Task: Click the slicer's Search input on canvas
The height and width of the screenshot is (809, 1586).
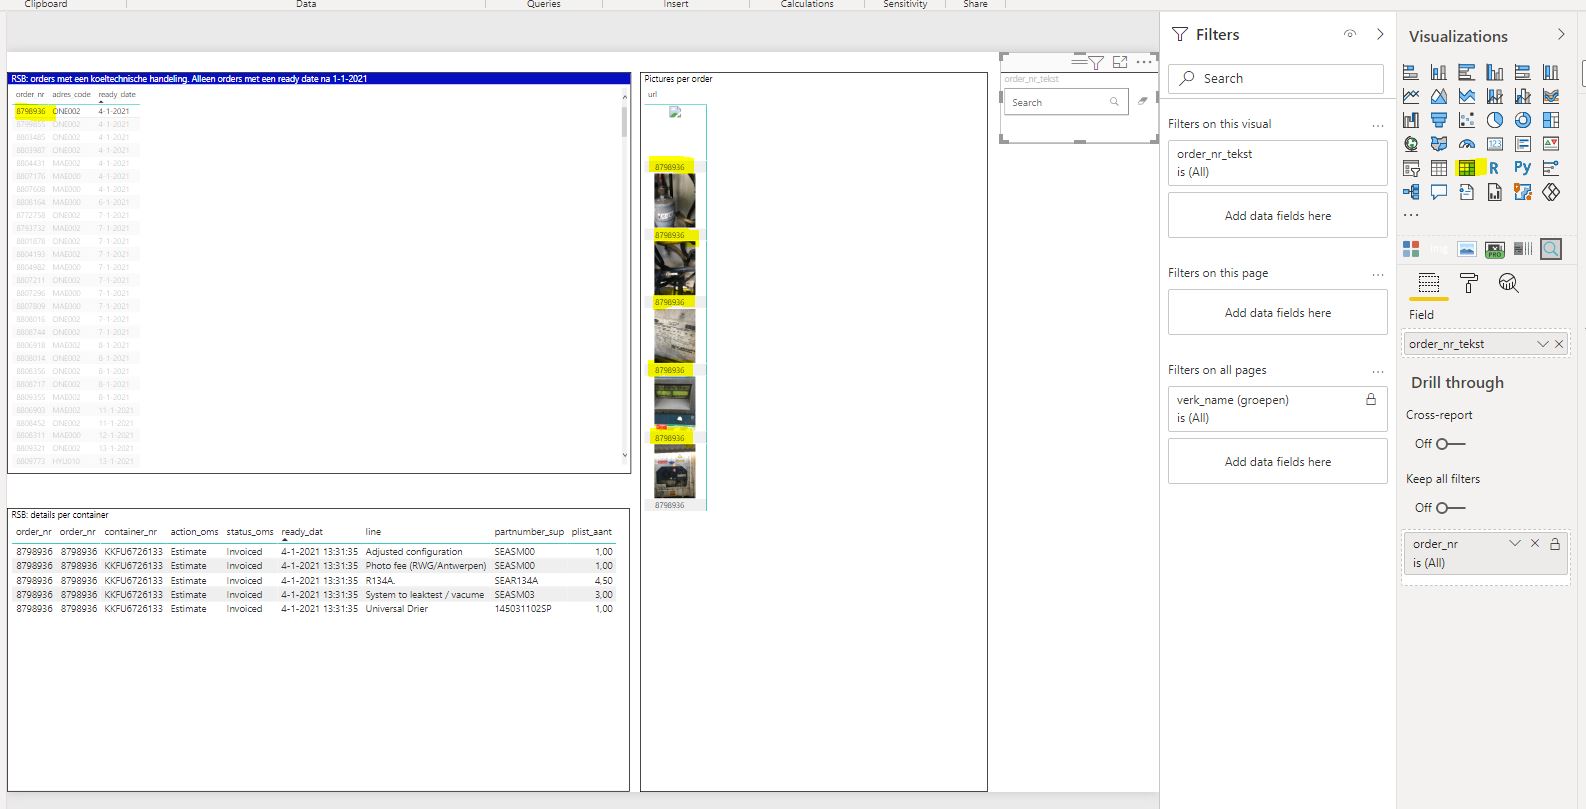Action: click(1066, 102)
